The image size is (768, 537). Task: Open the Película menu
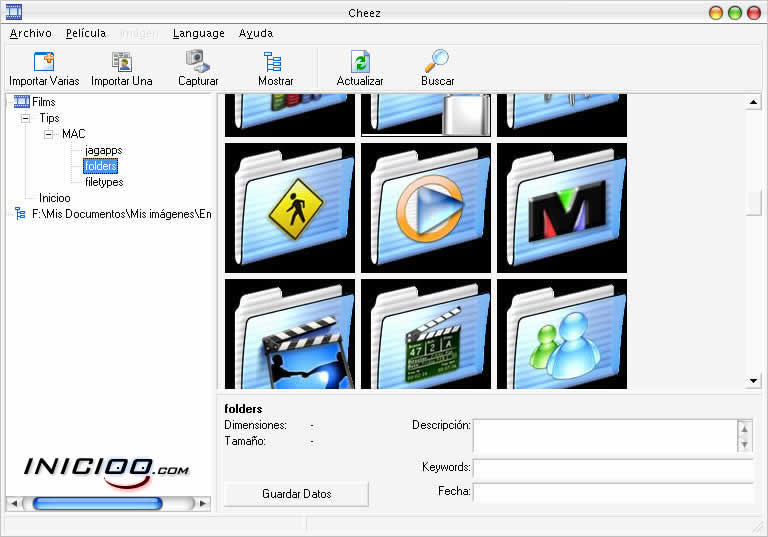[86, 33]
